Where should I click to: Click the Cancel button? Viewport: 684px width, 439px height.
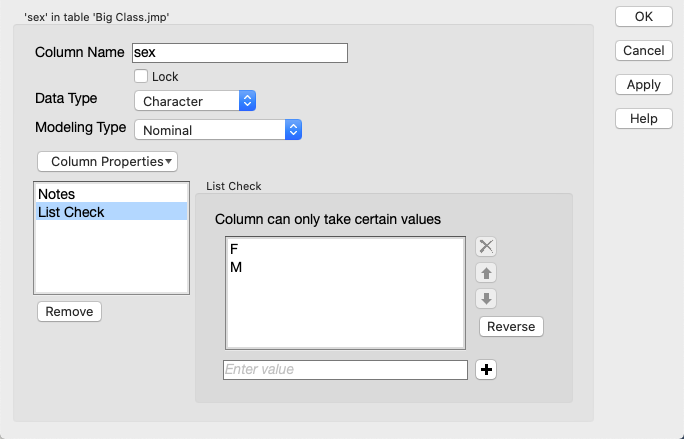click(644, 51)
